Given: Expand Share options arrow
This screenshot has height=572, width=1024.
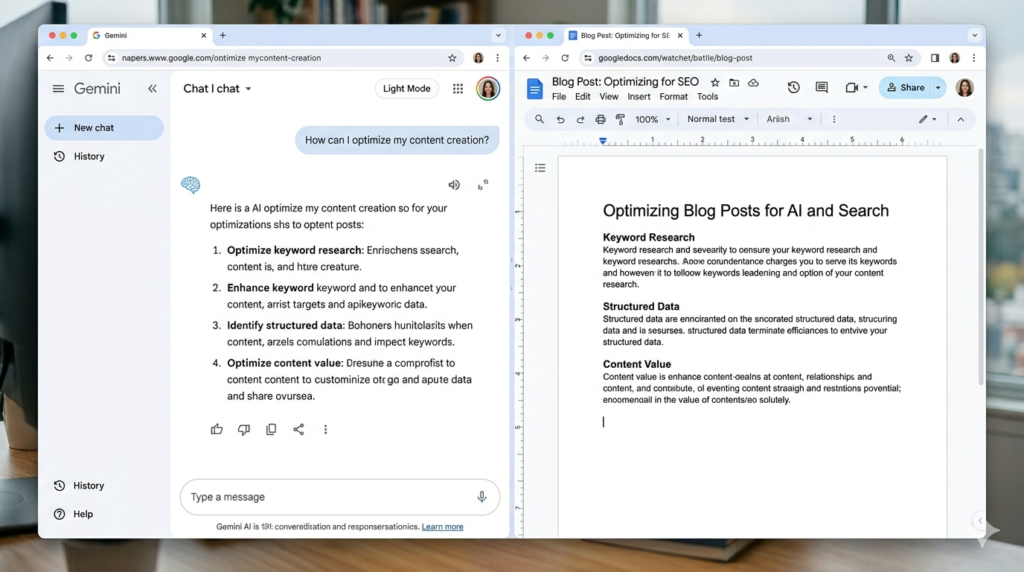Looking at the screenshot, I should pyautogui.click(x=938, y=87).
